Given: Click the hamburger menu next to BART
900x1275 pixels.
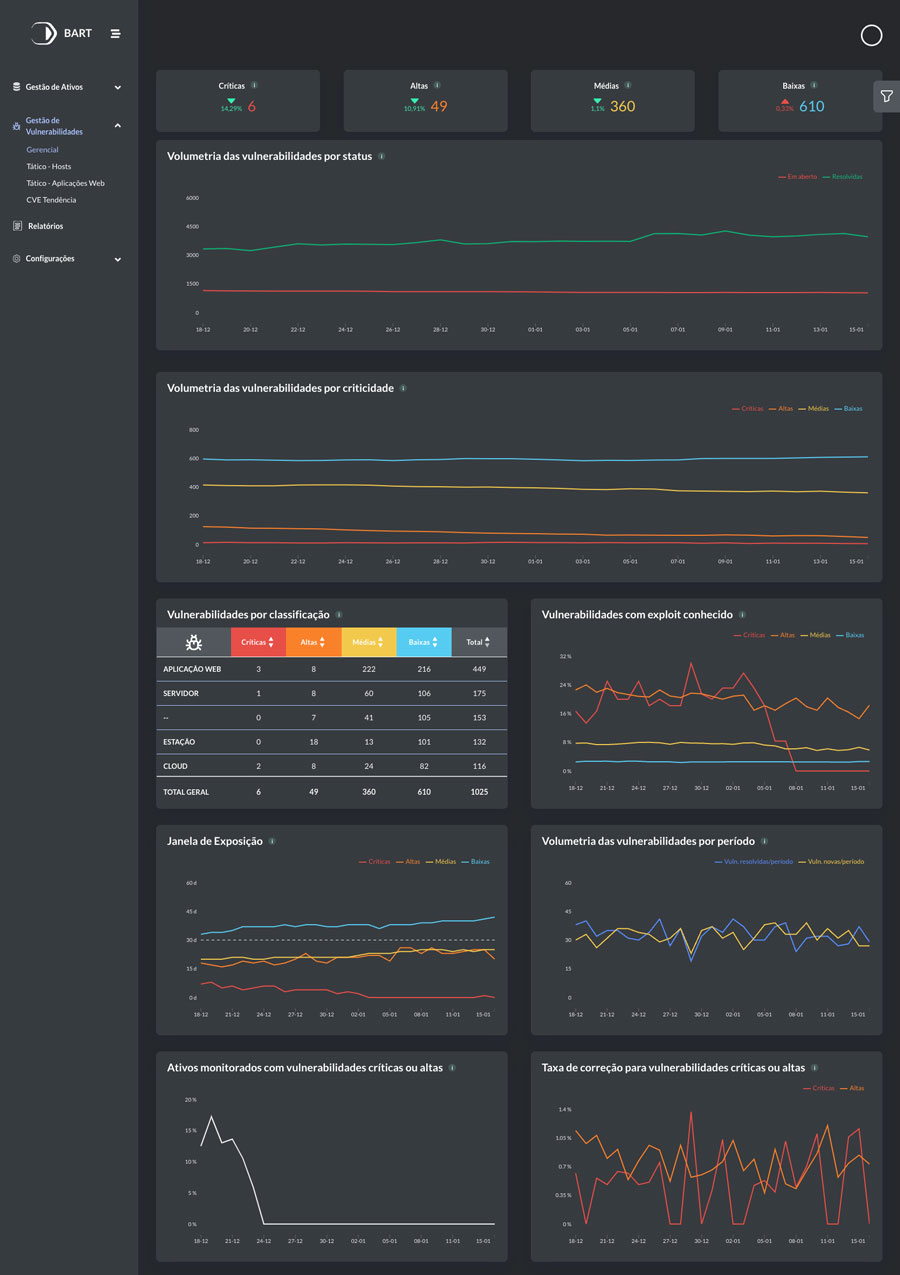Looking at the screenshot, I should click(115, 33).
